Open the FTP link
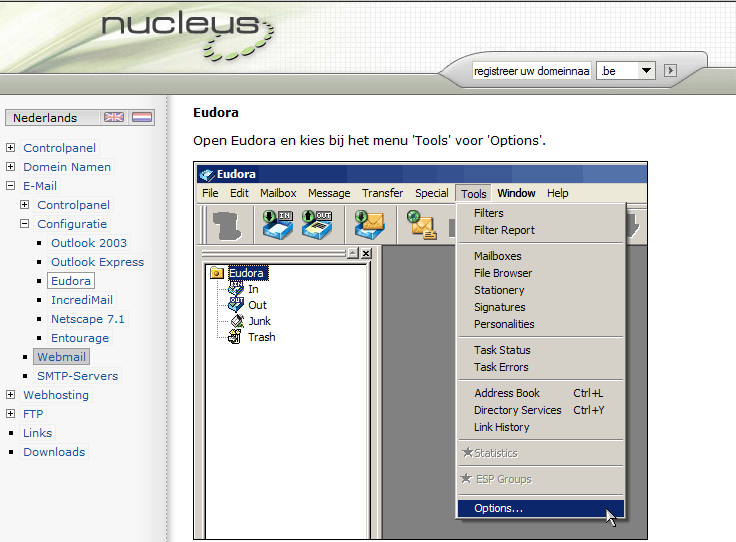This screenshot has height=542, width=736. 33,414
